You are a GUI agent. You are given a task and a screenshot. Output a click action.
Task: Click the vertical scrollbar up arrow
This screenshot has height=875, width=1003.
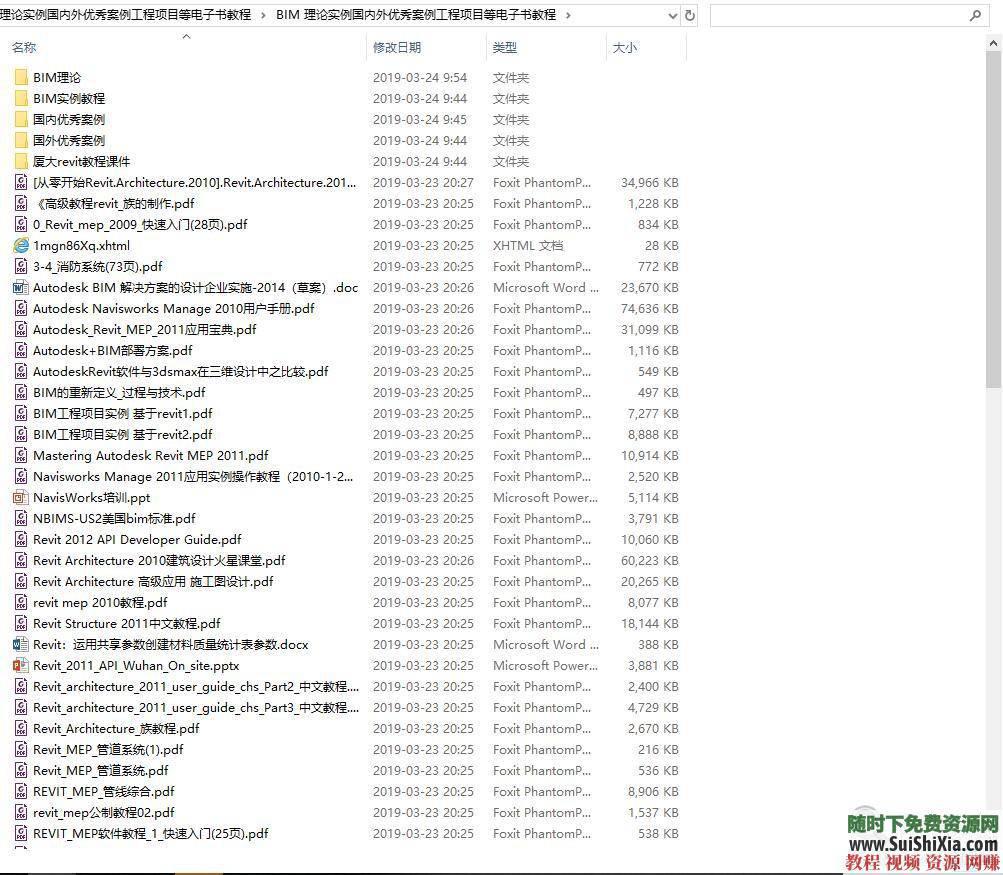click(993, 43)
